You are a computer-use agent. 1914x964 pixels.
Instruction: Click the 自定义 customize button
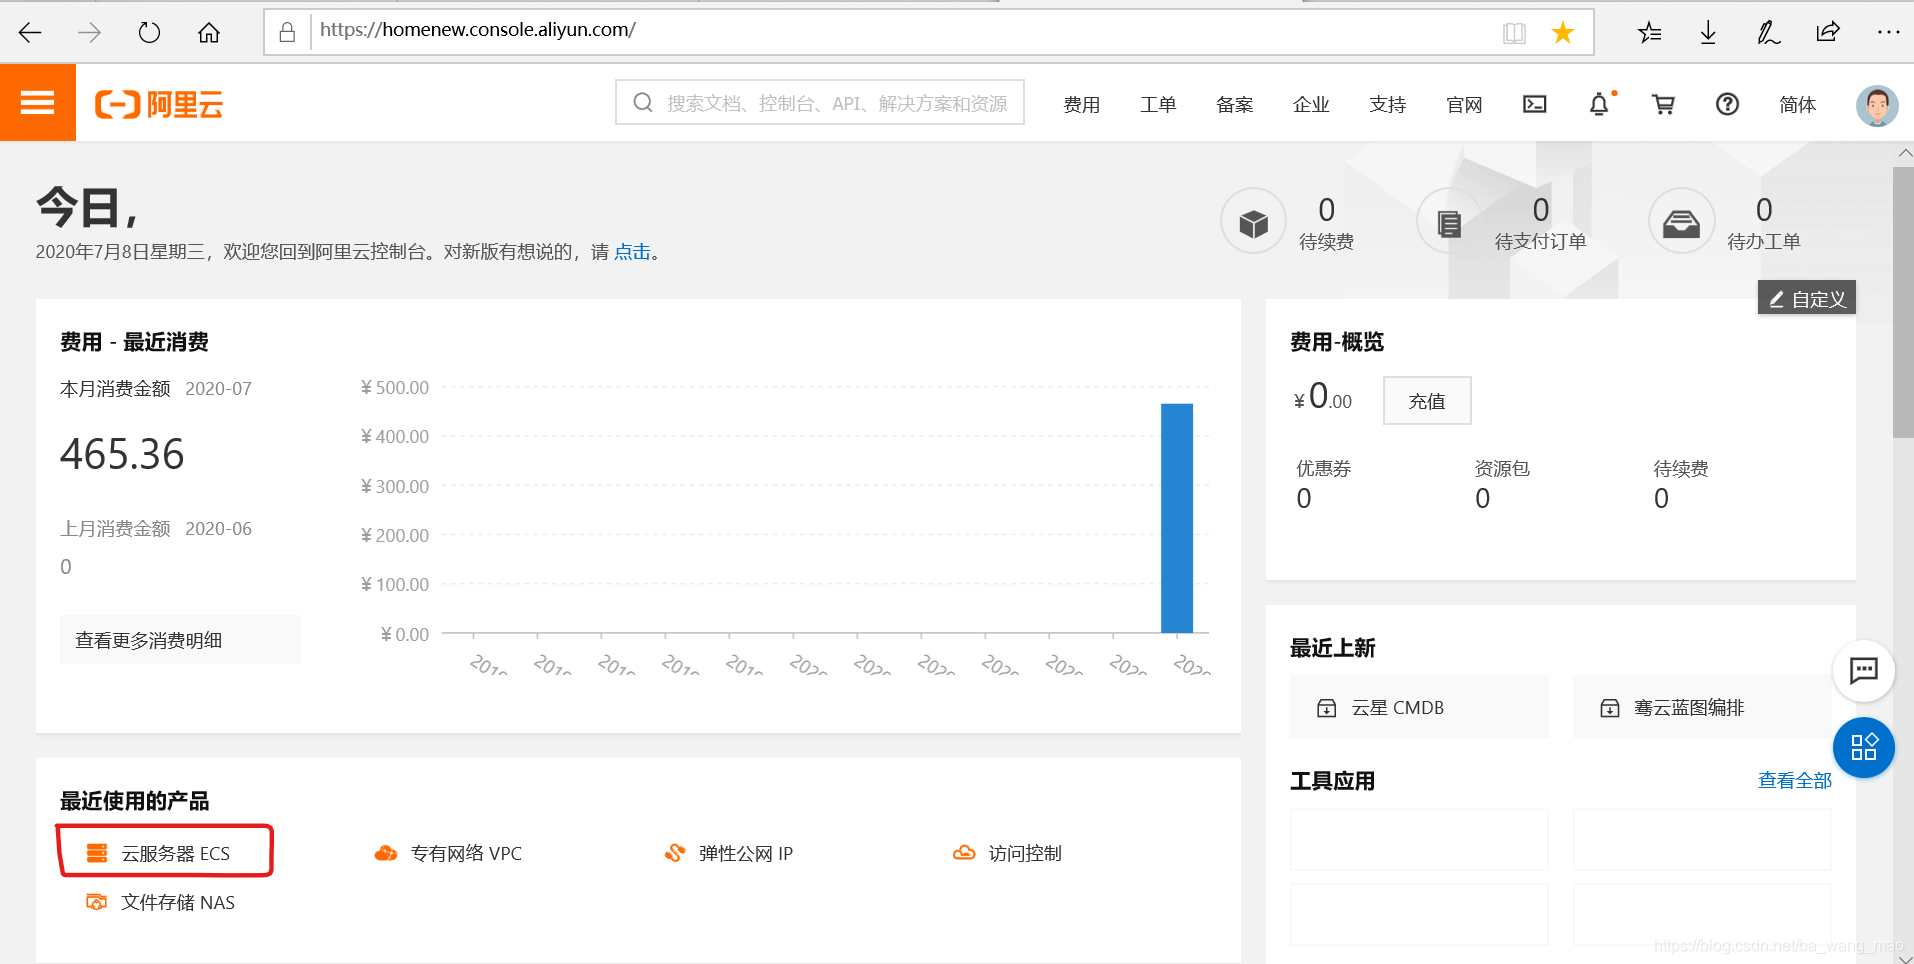(1806, 298)
